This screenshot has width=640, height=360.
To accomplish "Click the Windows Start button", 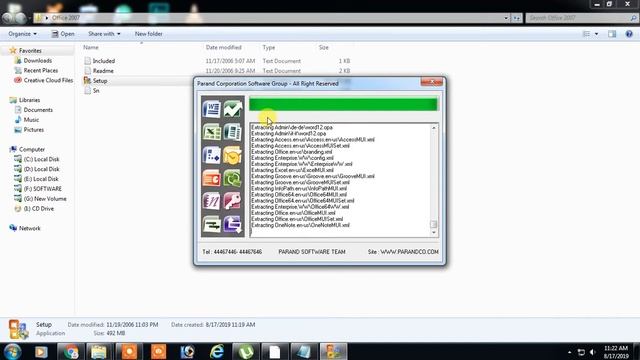I will tap(12, 351).
